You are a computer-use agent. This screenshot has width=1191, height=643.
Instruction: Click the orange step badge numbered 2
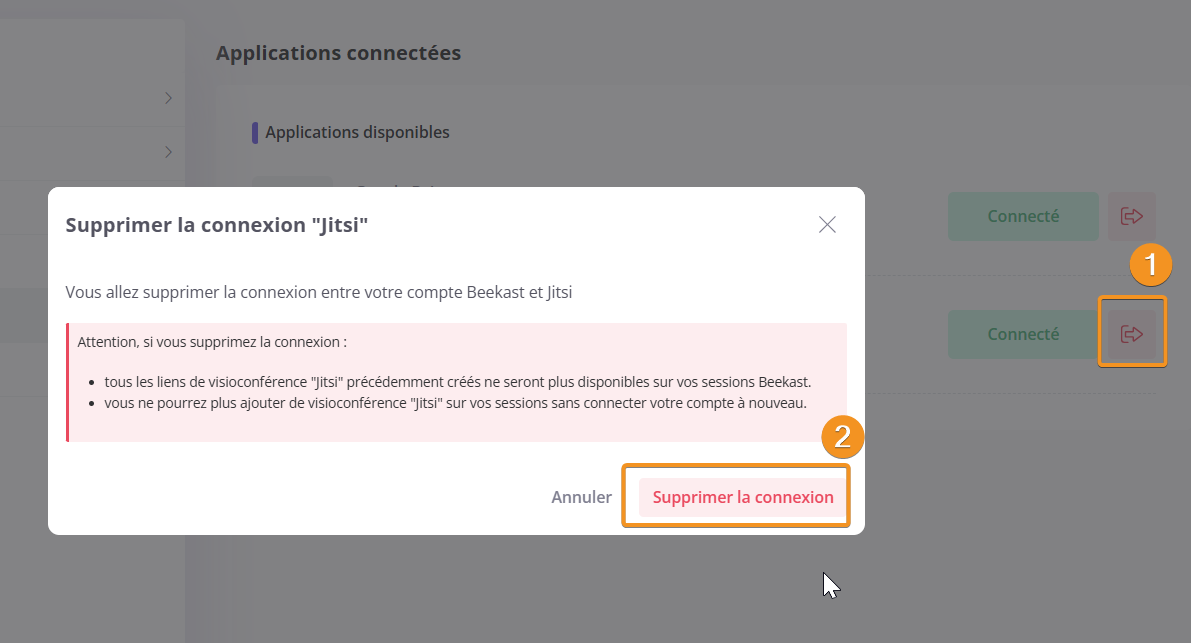pyautogui.click(x=842, y=436)
